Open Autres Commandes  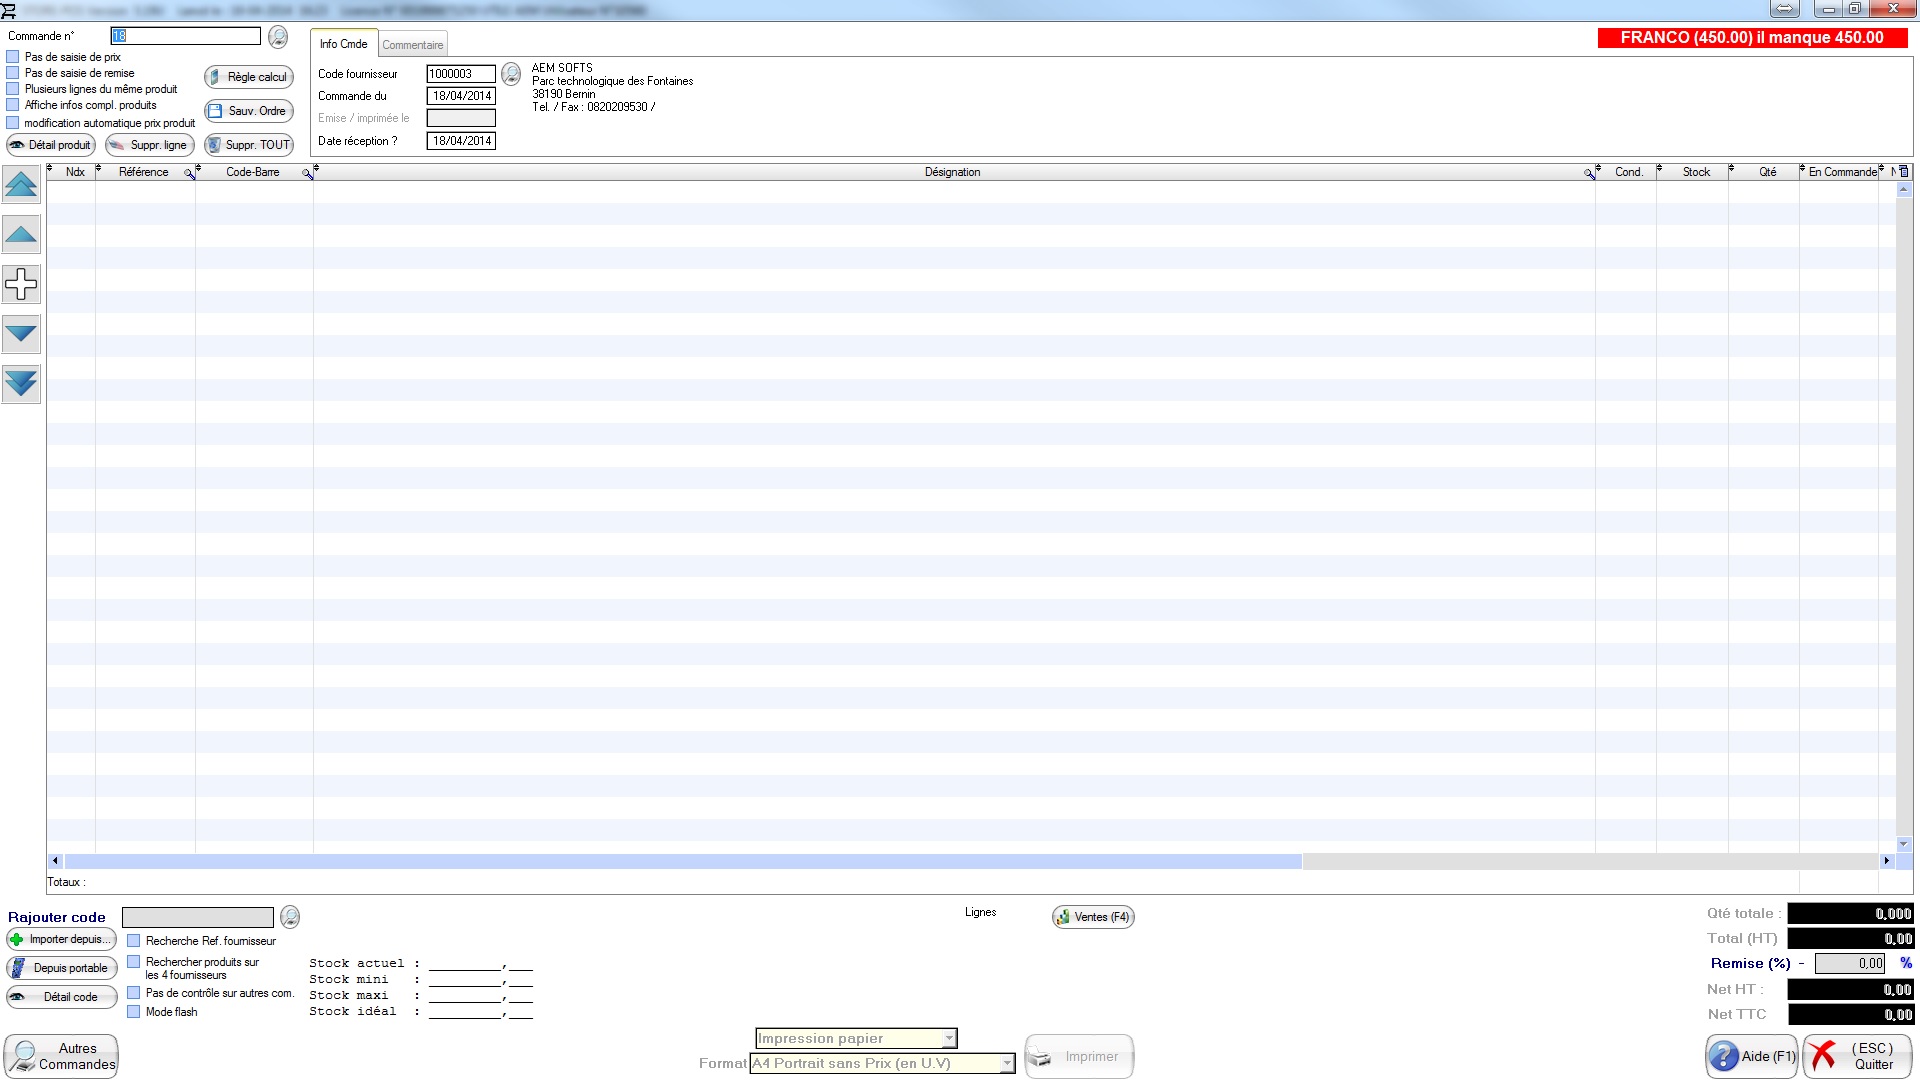click(x=61, y=1057)
